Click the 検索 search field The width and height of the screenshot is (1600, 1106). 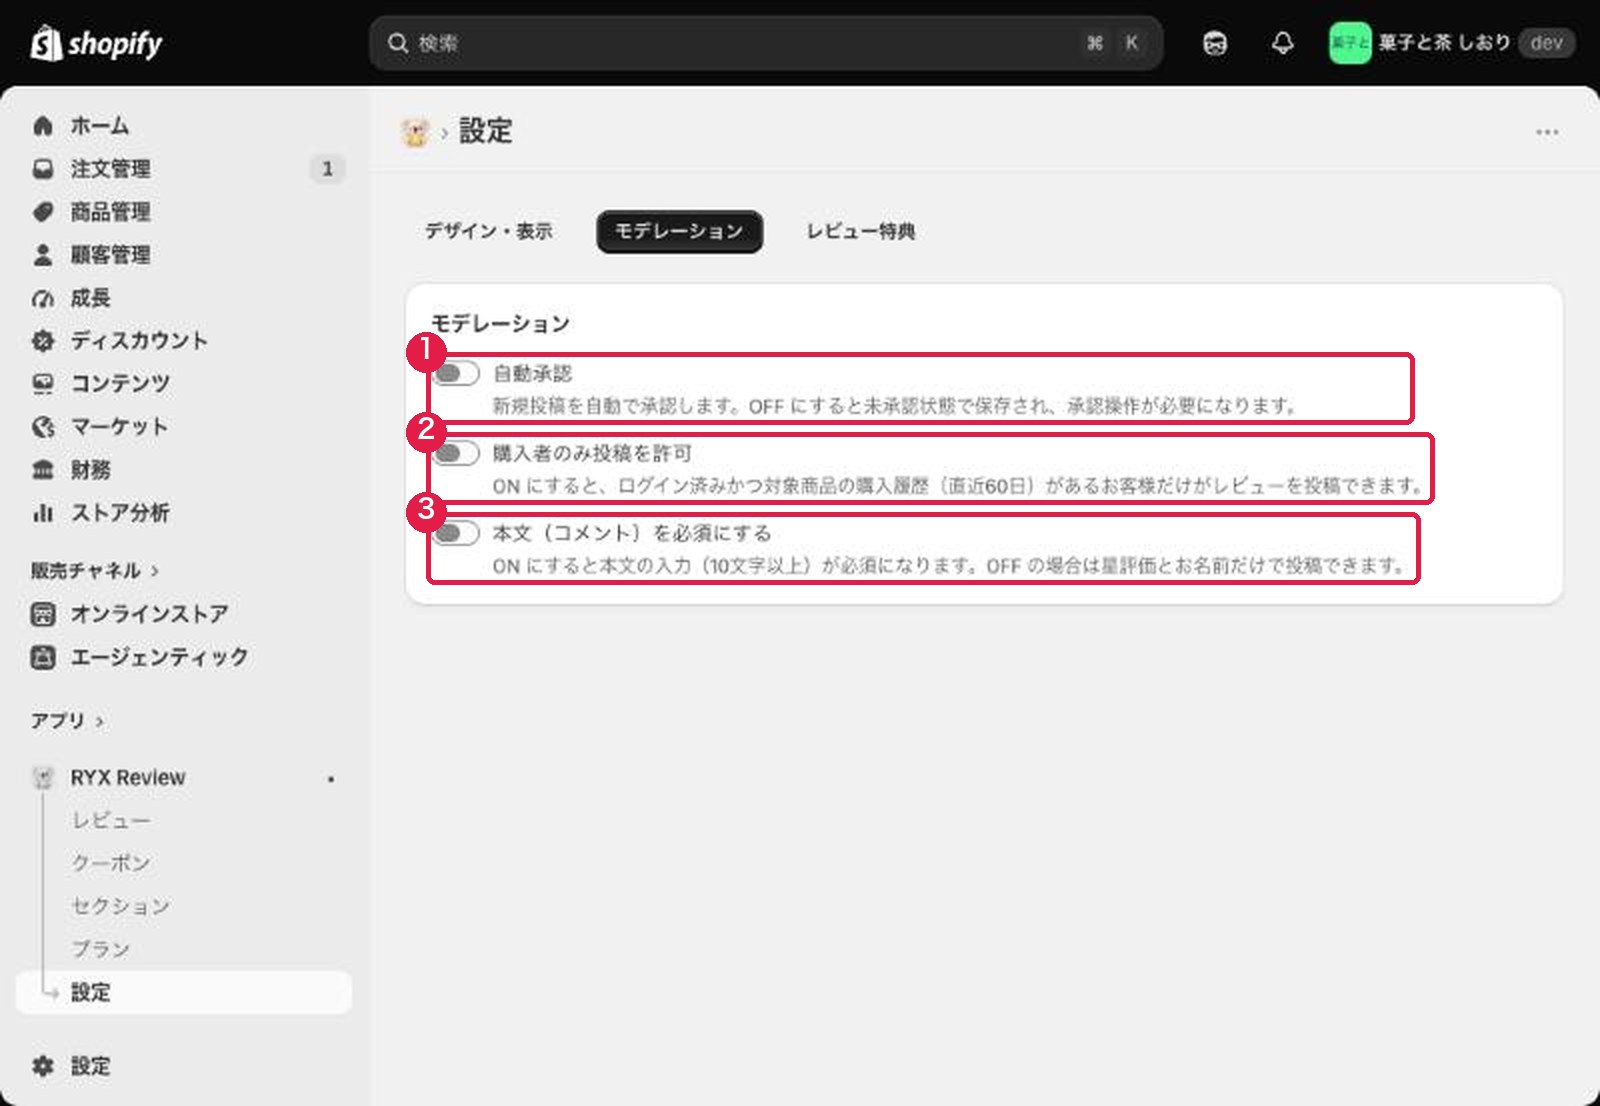coord(766,43)
